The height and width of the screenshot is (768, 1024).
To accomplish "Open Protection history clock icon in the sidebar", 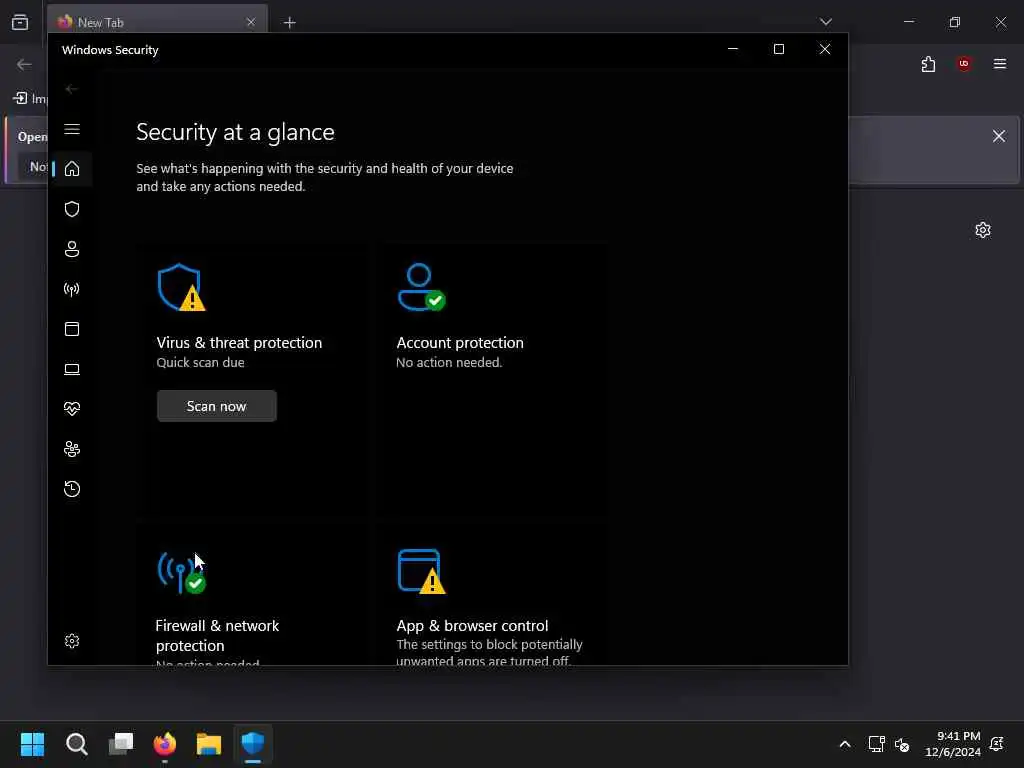I will pos(72,489).
